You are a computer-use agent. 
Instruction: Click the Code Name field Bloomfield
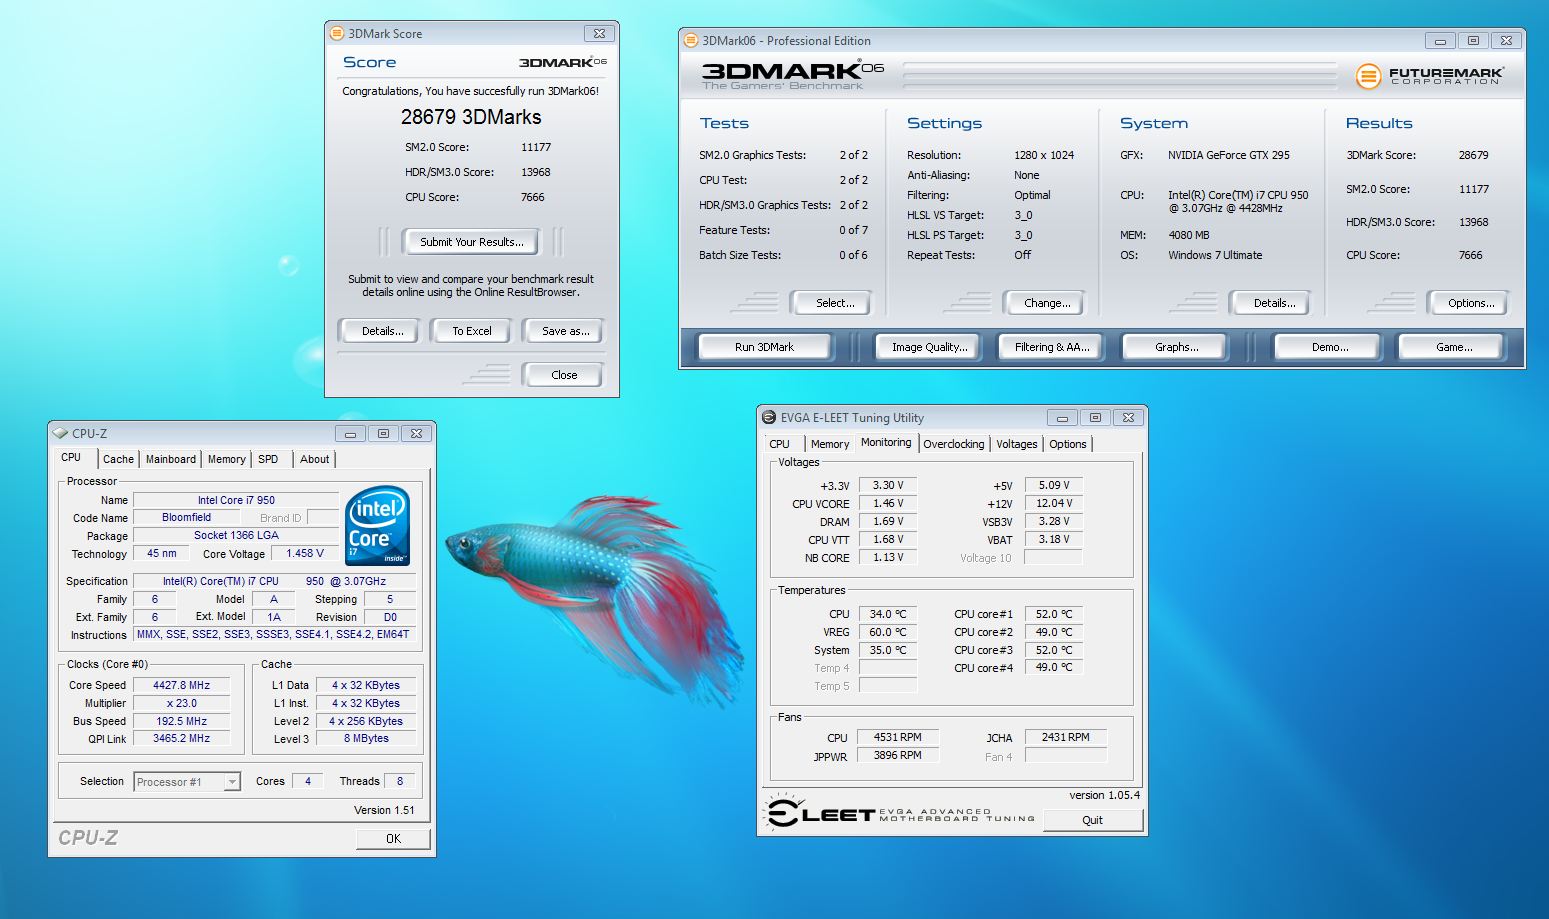click(187, 517)
